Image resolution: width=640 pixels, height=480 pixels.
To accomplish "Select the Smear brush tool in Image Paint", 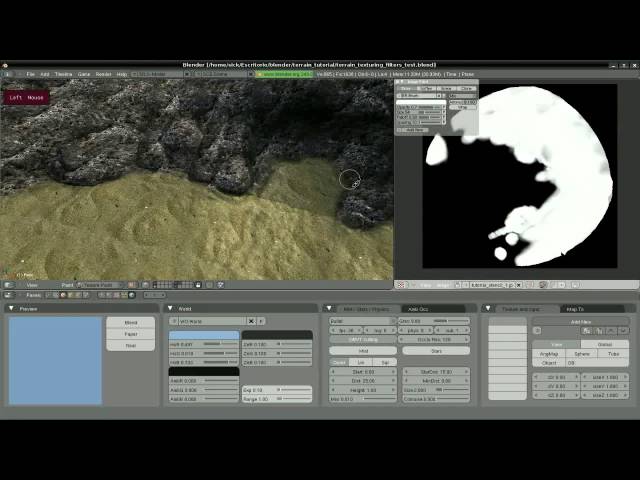I will (446, 89).
